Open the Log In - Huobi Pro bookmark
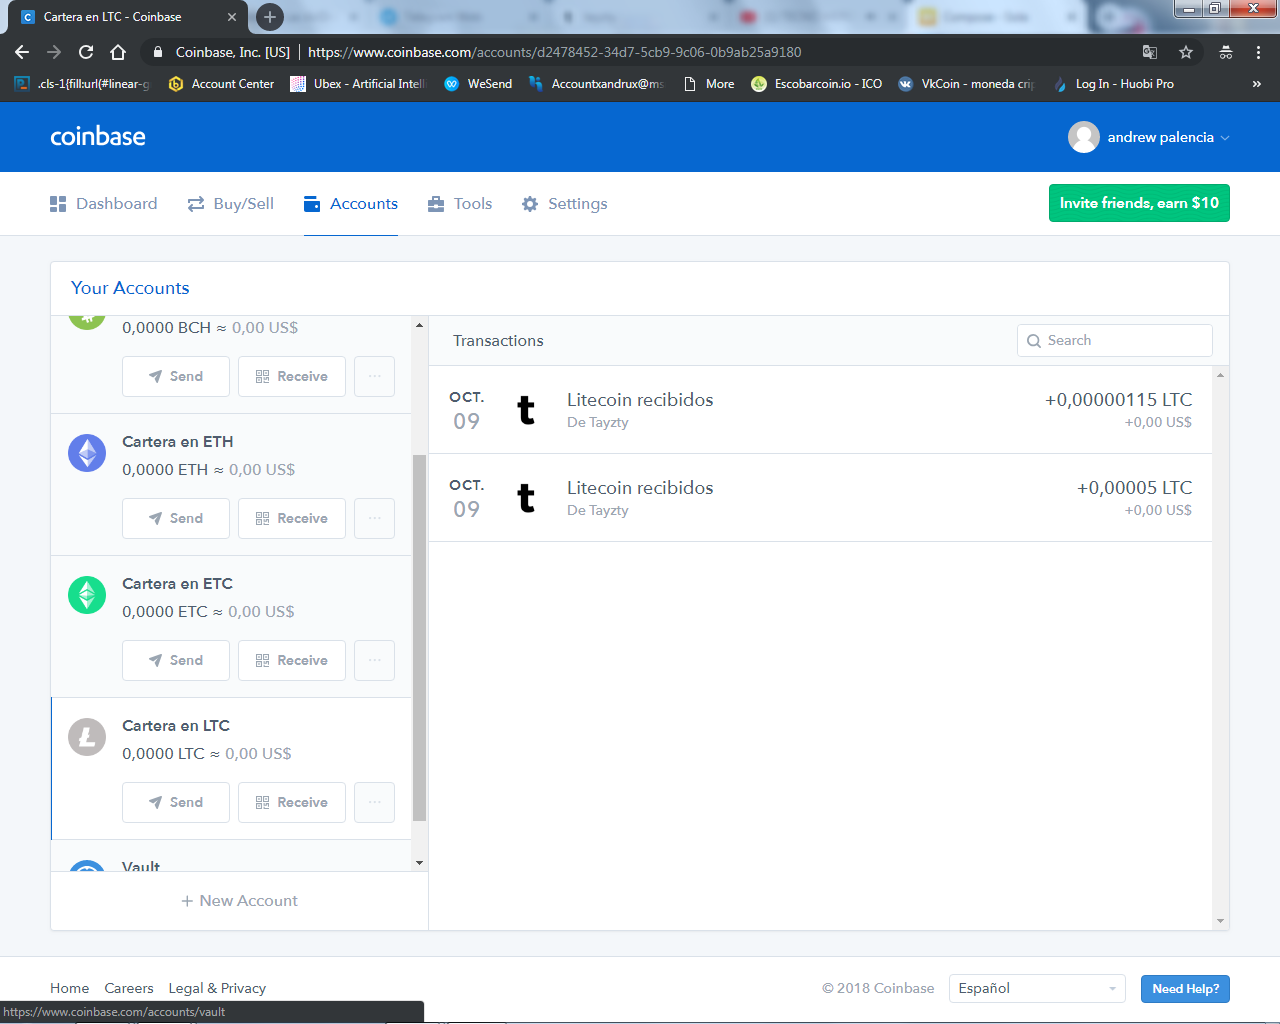This screenshot has width=1280, height=1024. point(1114,84)
